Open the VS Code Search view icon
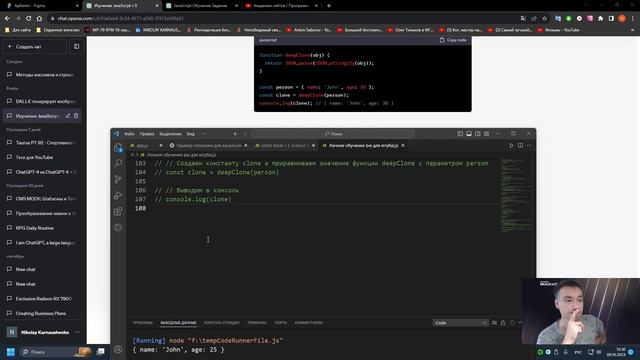640x360 pixels. point(118,163)
